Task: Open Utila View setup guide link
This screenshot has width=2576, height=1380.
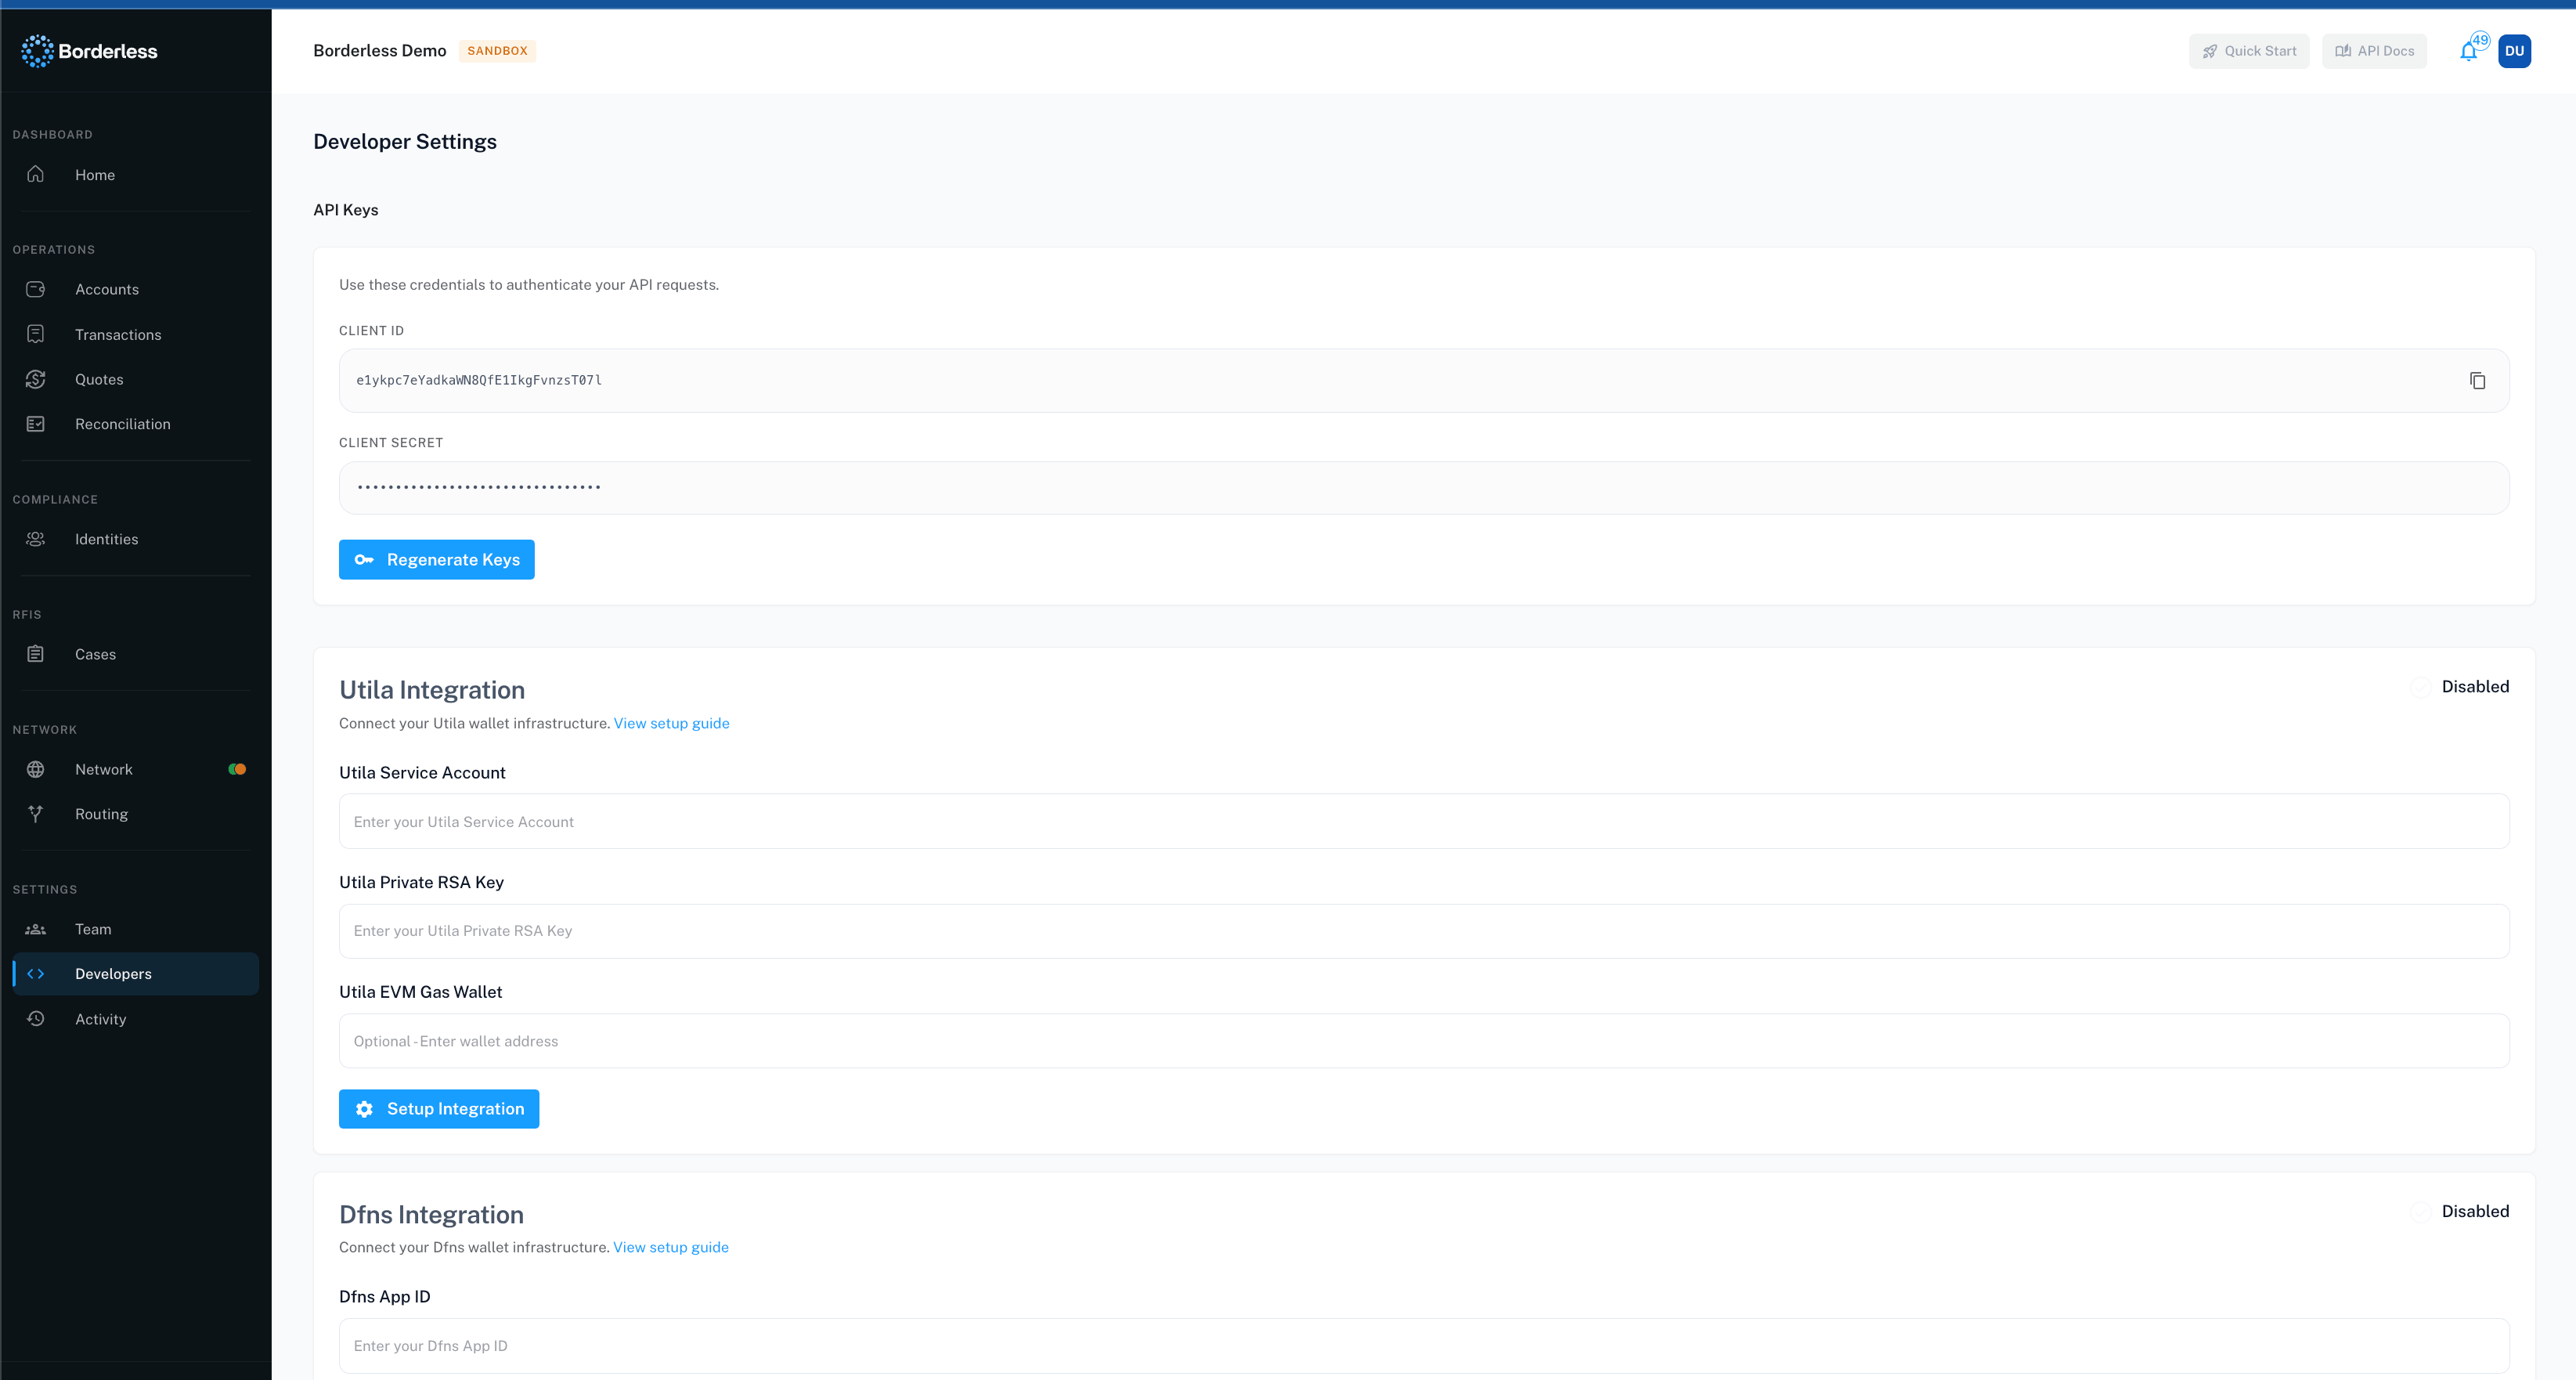Action: coord(672,723)
